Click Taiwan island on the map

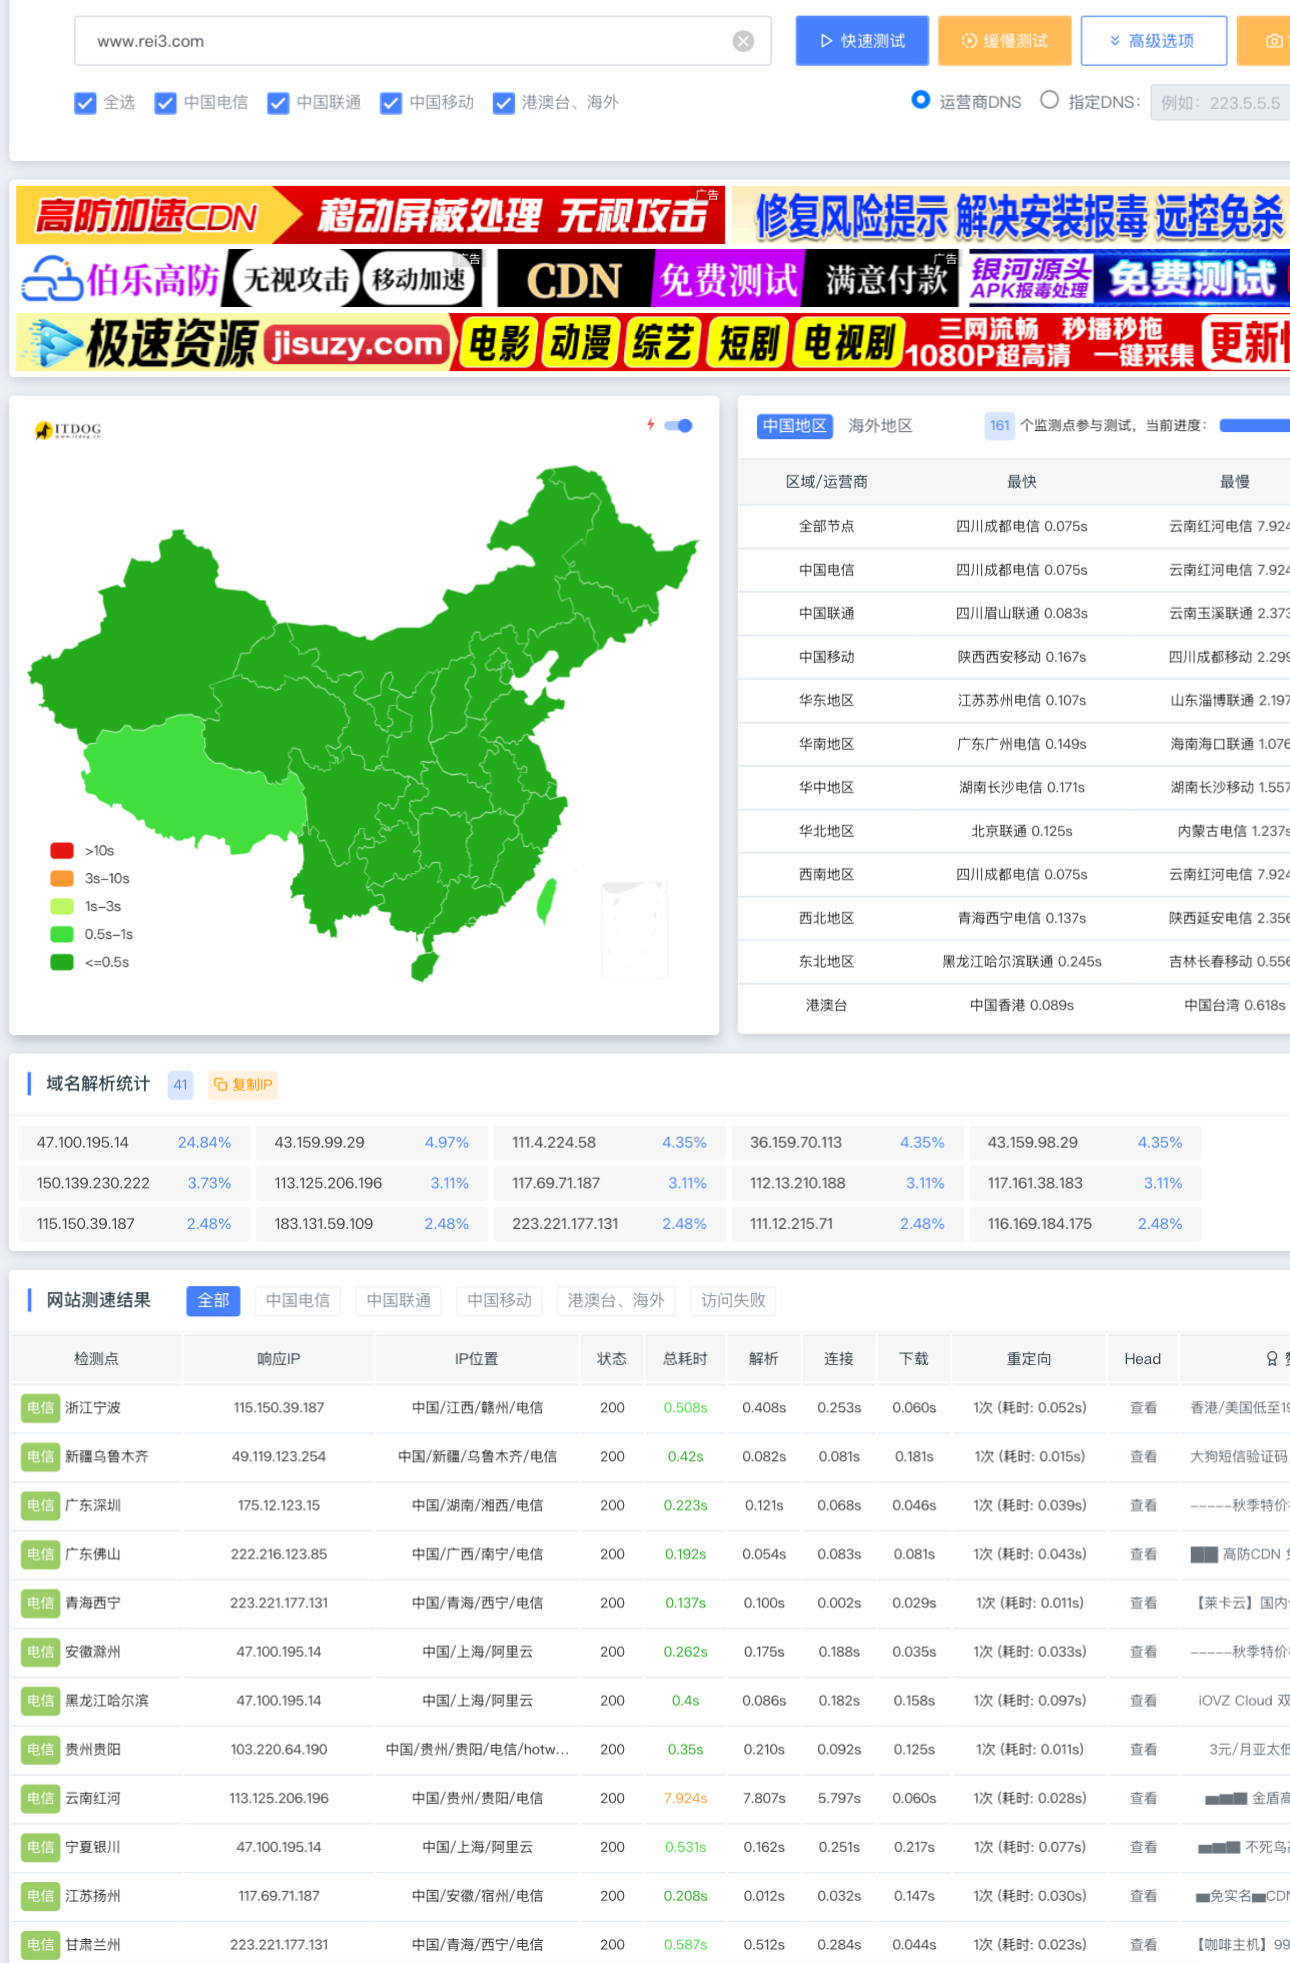pos(547,900)
